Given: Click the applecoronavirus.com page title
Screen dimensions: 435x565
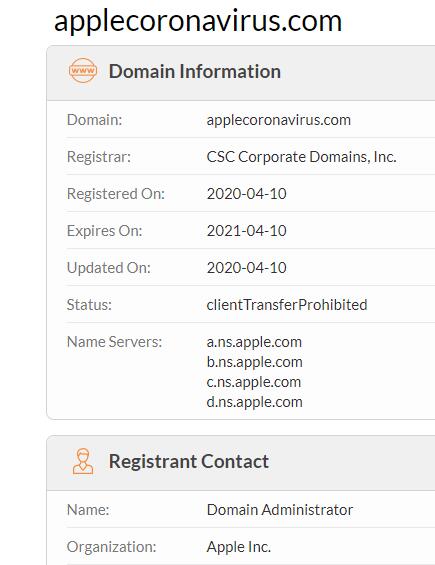Looking at the screenshot, I should 198,21.
